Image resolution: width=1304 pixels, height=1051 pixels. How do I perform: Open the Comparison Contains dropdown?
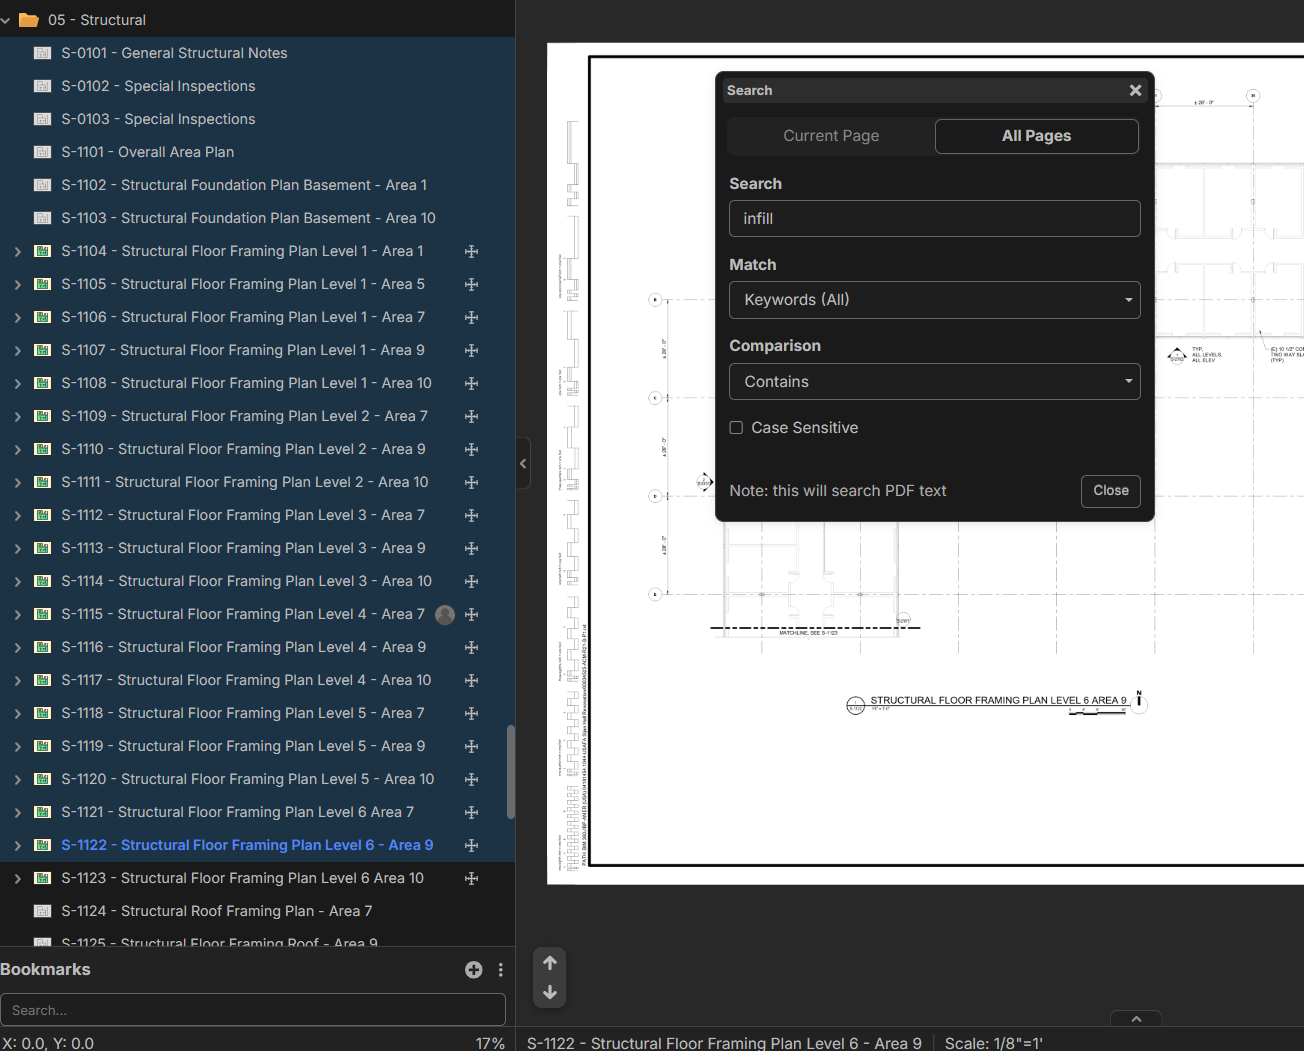(x=934, y=382)
